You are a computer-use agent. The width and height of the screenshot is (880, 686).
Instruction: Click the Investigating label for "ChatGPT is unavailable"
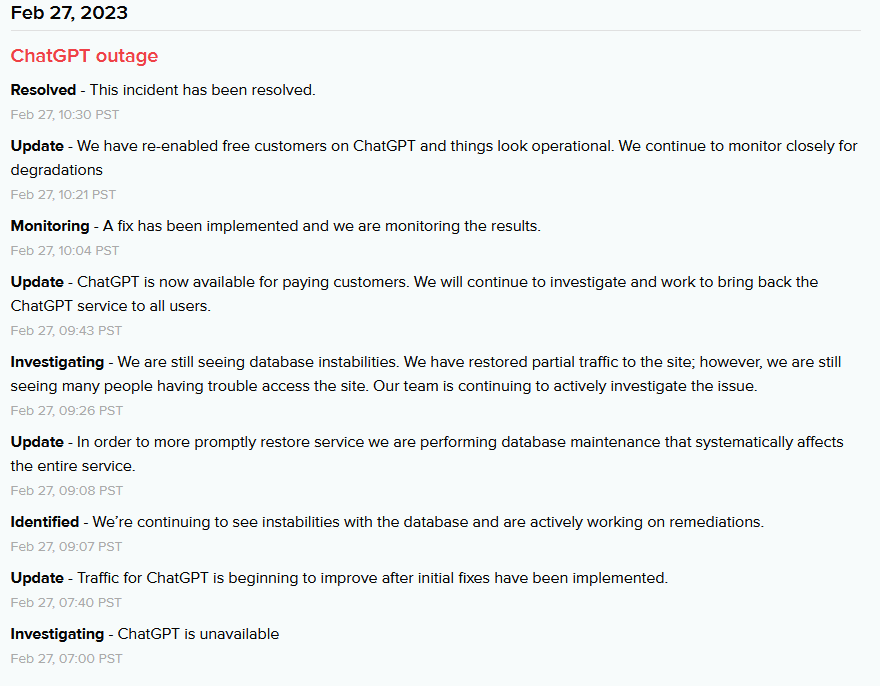(57, 634)
